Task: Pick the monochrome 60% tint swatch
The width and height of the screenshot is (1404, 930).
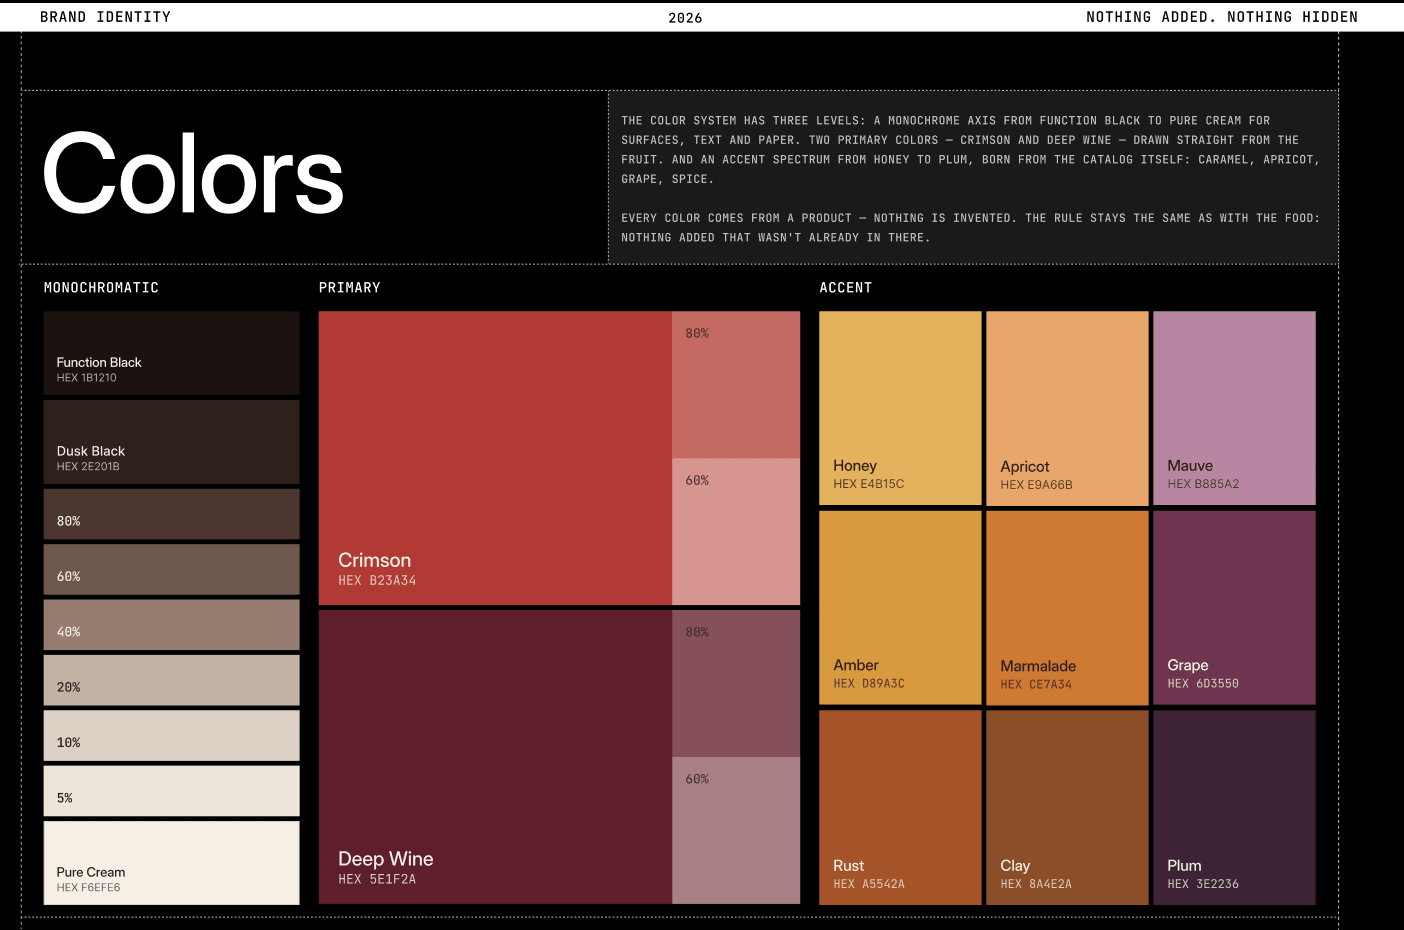Action: click(171, 570)
